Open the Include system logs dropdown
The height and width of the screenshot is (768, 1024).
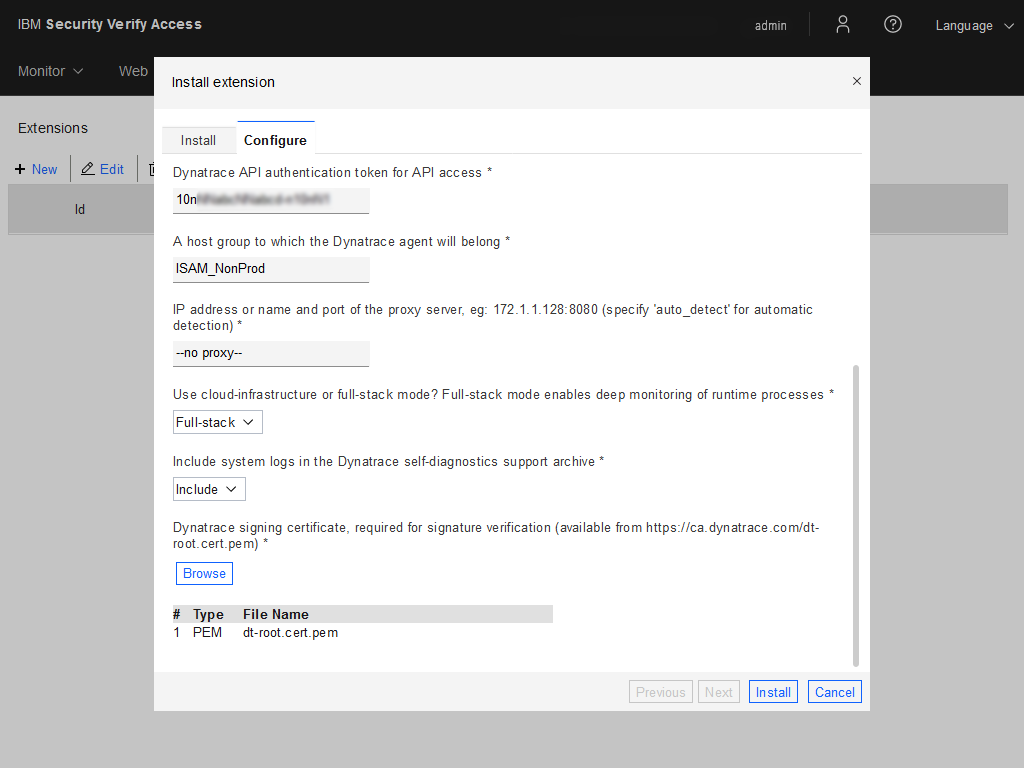pos(209,489)
